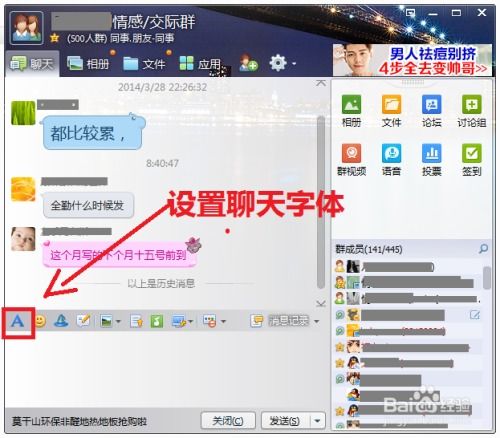This screenshot has height=438, width=500.
Task: Switch to the 聊天 tab
Action: click(x=32, y=64)
